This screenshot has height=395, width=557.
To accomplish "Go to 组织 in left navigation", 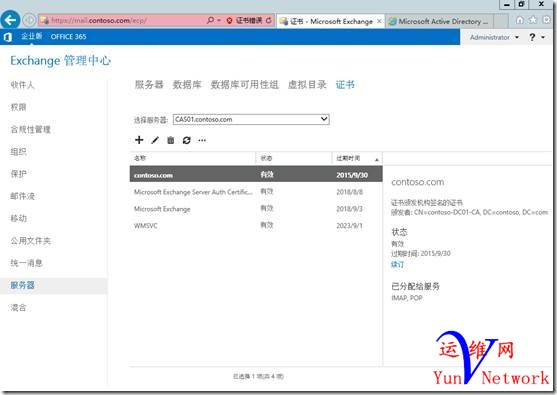I will (x=18, y=152).
